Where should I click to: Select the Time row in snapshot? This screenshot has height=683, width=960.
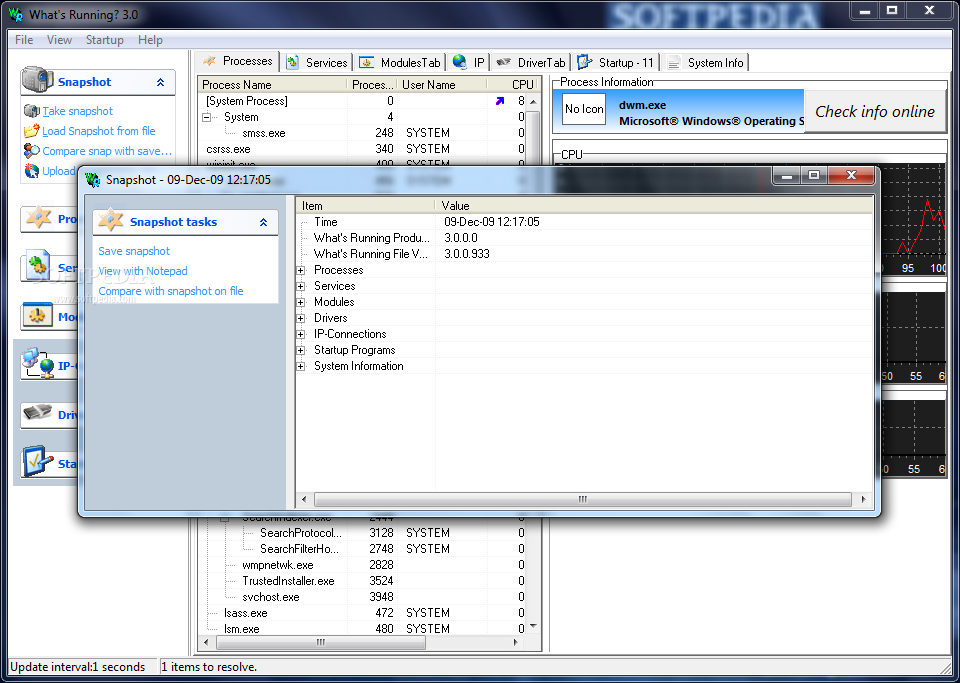pos(585,222)
